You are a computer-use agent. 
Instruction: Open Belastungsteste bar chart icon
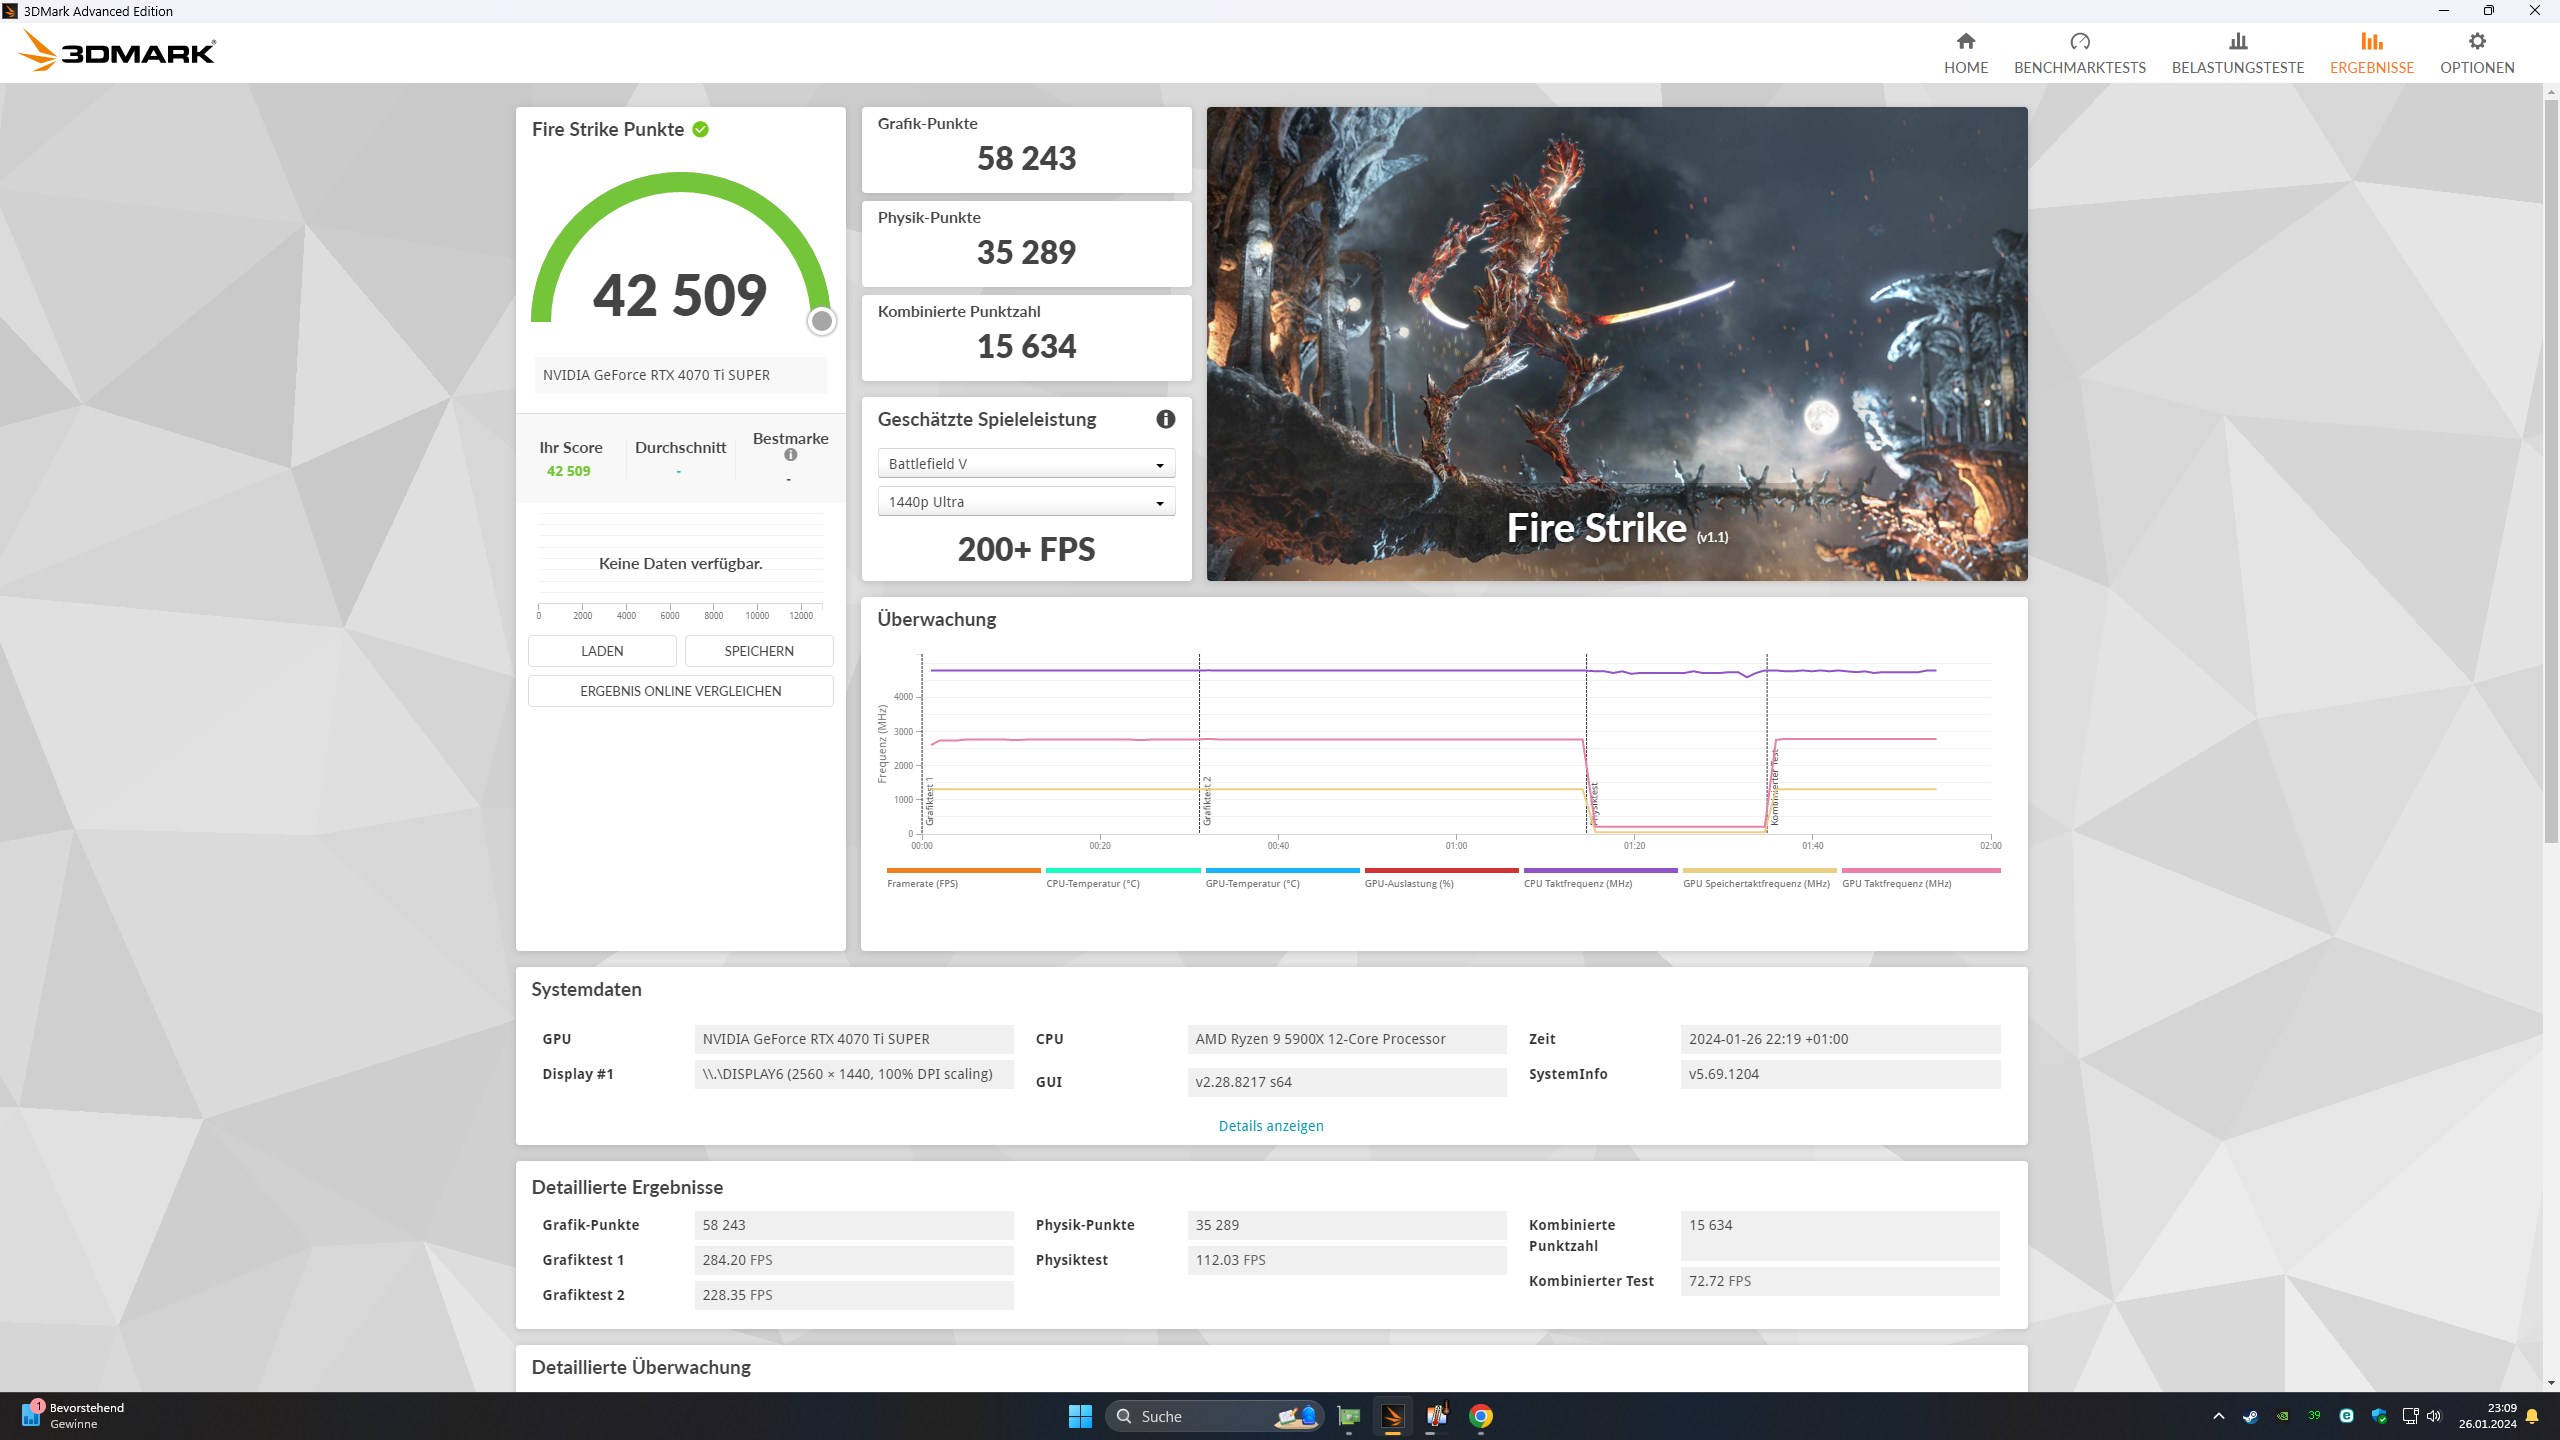(2237, 42)
